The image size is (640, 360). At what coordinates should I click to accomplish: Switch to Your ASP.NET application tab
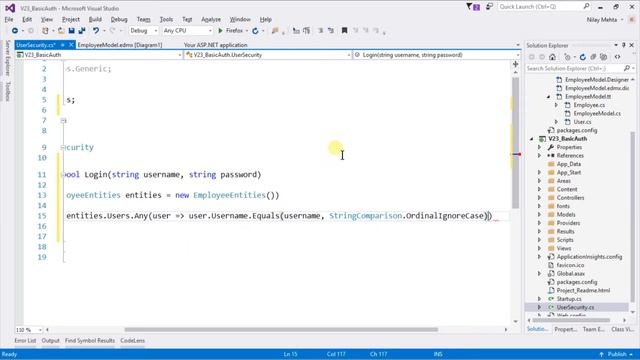click(216, 45)
